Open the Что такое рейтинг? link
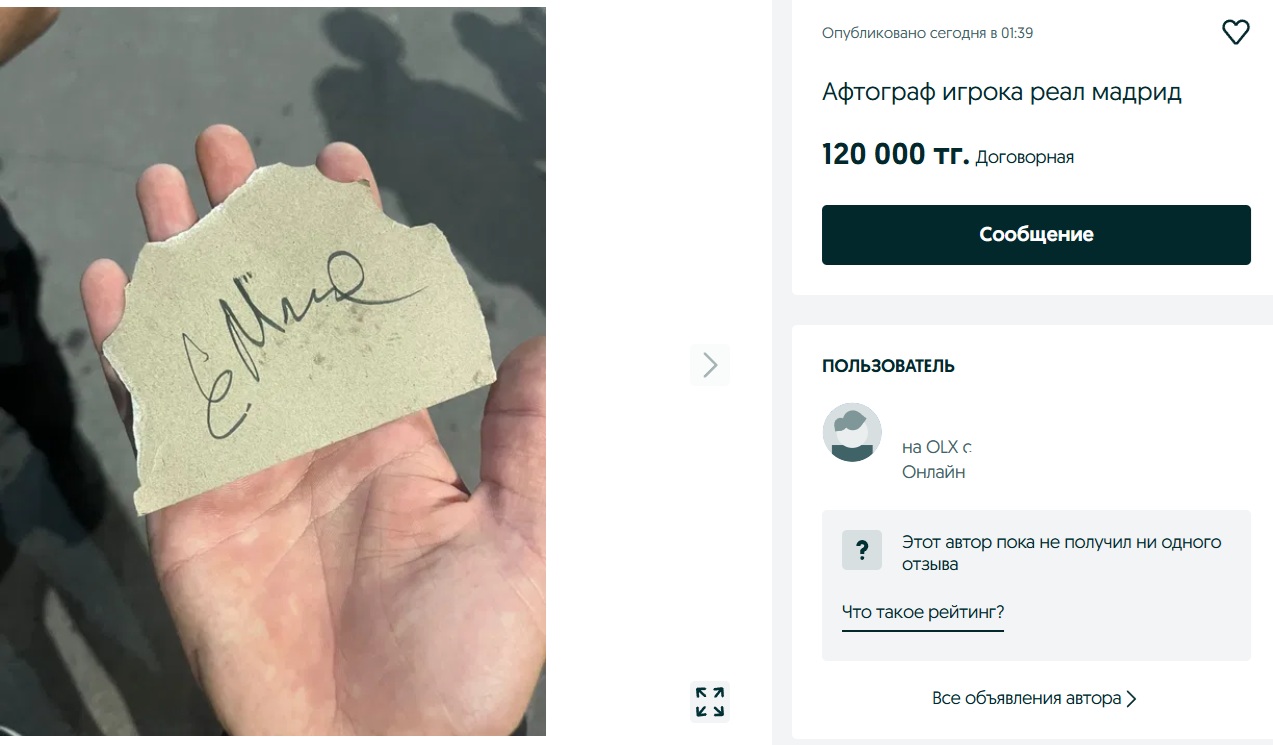The image size is (1273, 745). click(923, 612)
